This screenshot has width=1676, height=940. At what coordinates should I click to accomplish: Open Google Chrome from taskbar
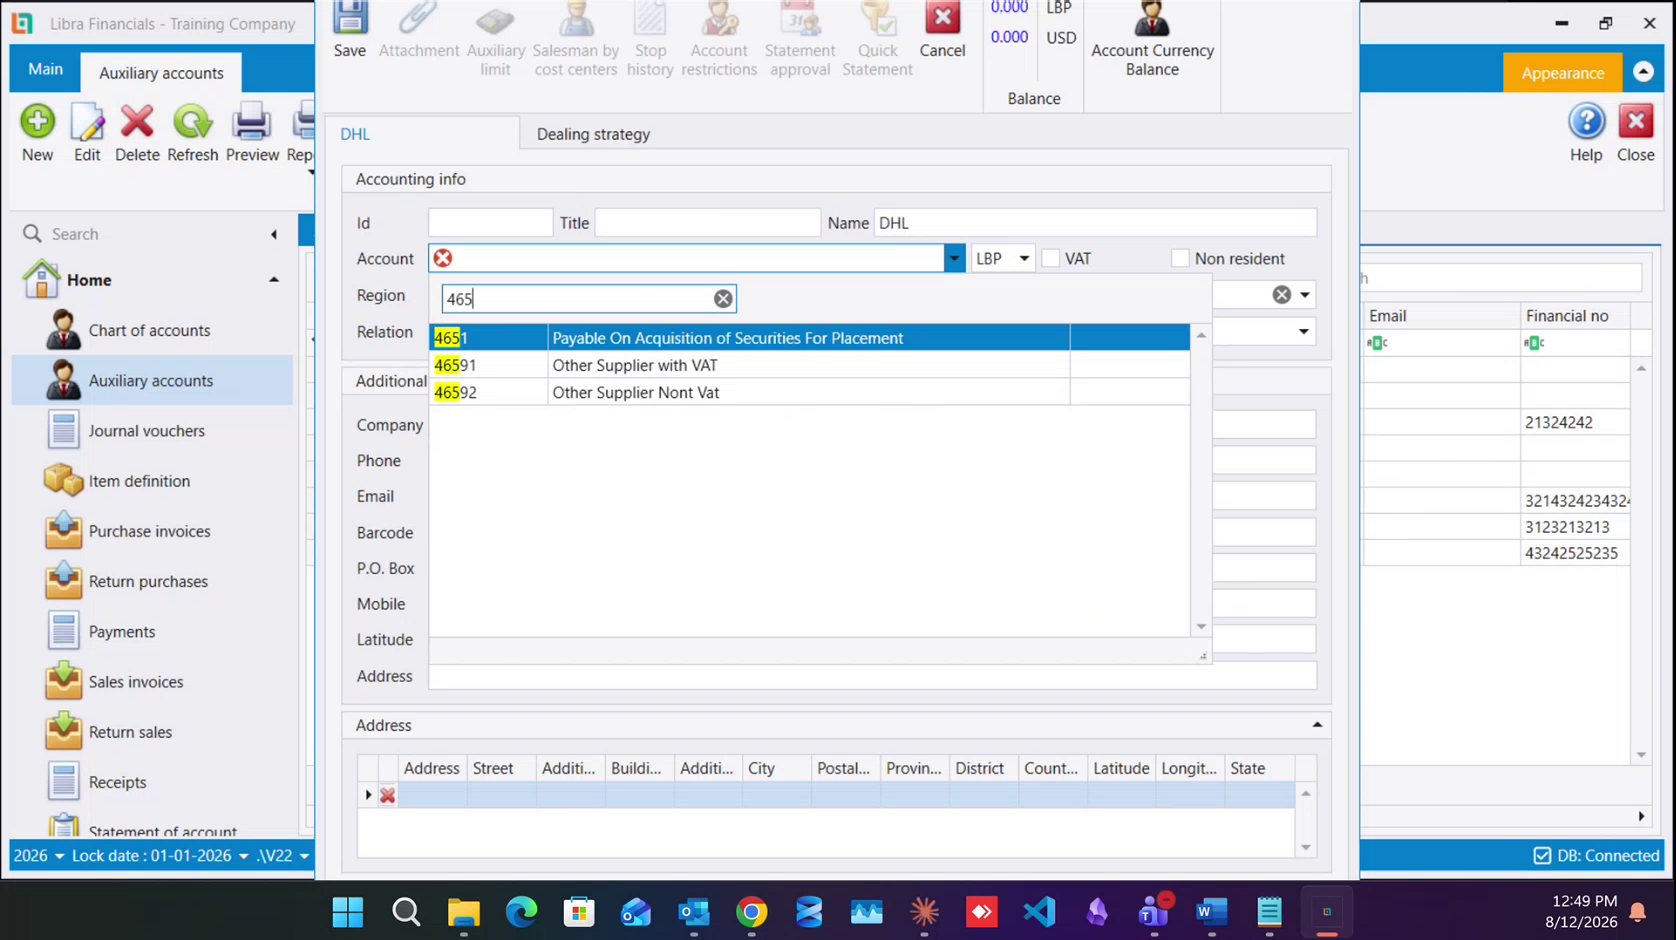(752, 912)
